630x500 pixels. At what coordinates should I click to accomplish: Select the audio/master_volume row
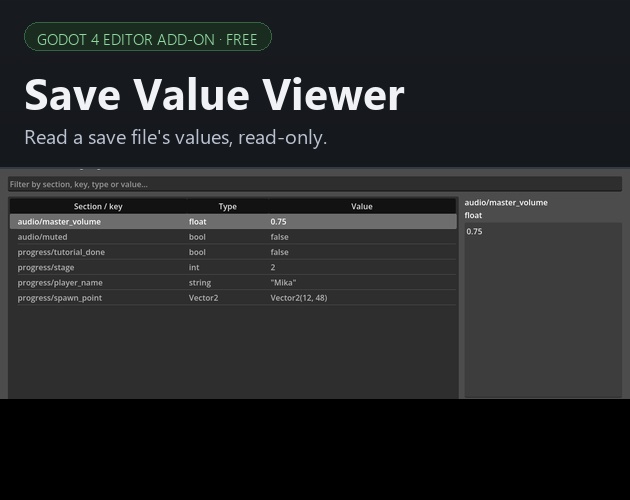pyautogui.click(x=233, y=221)
